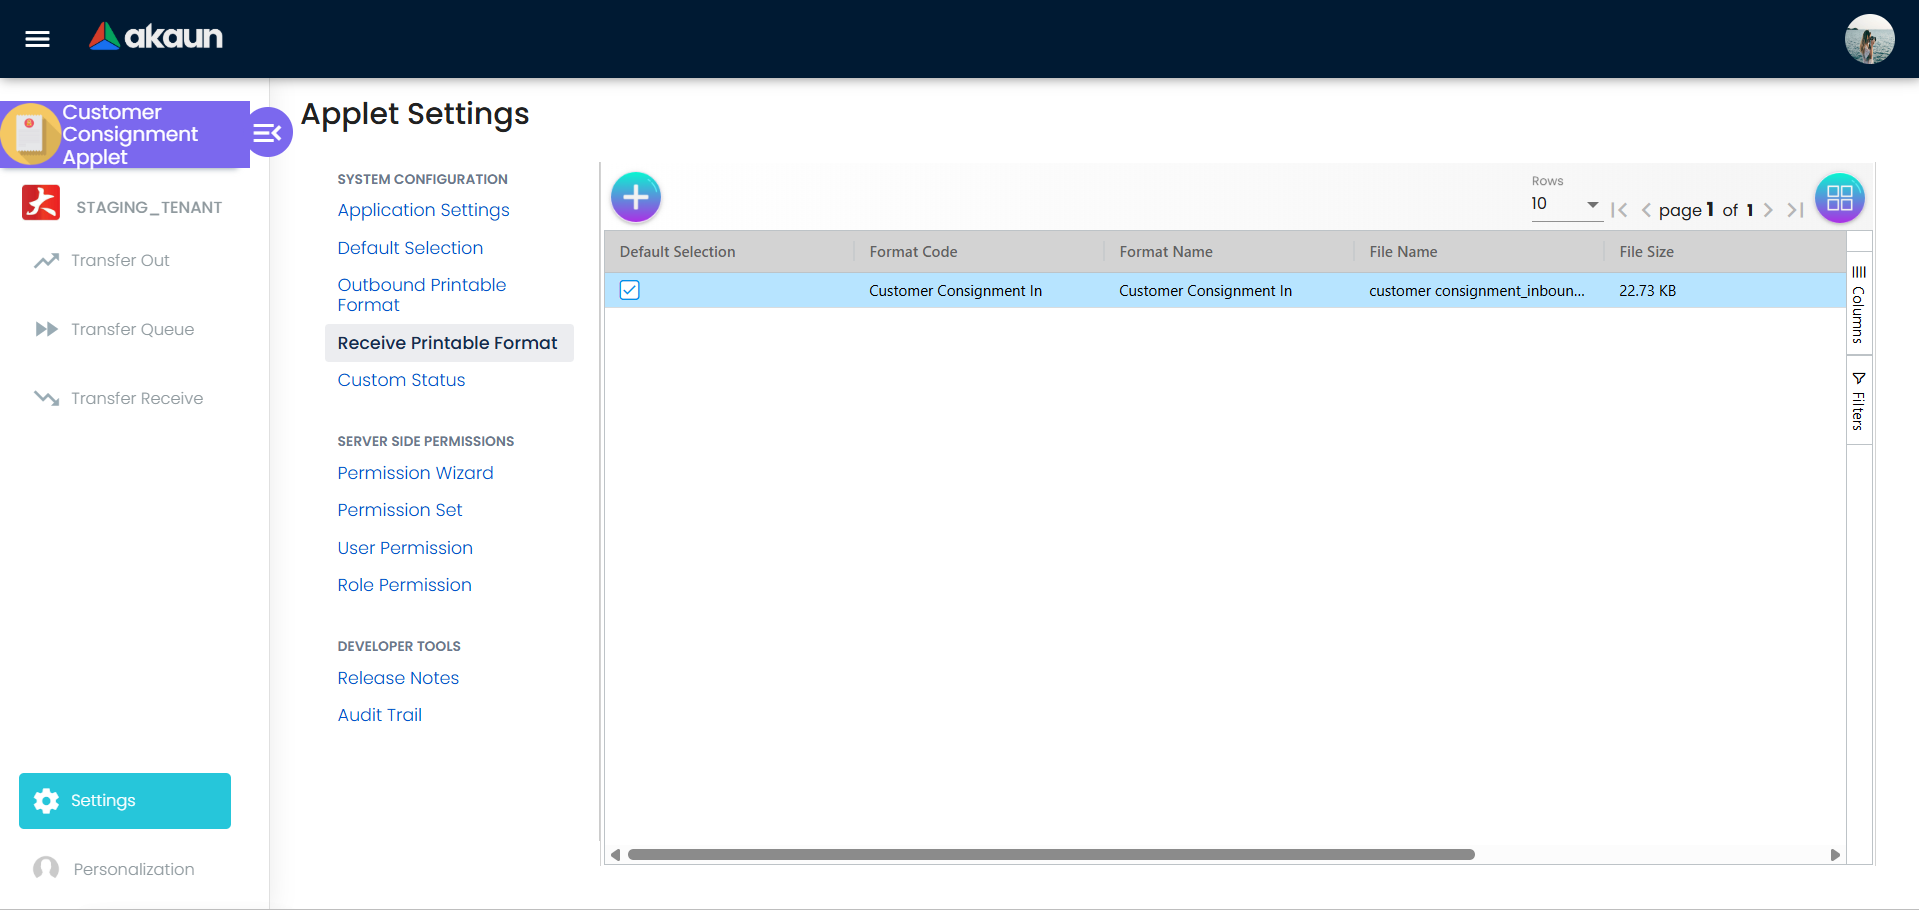Click the akaun logo
This screenshot has width=1919, height=910.
156,37
